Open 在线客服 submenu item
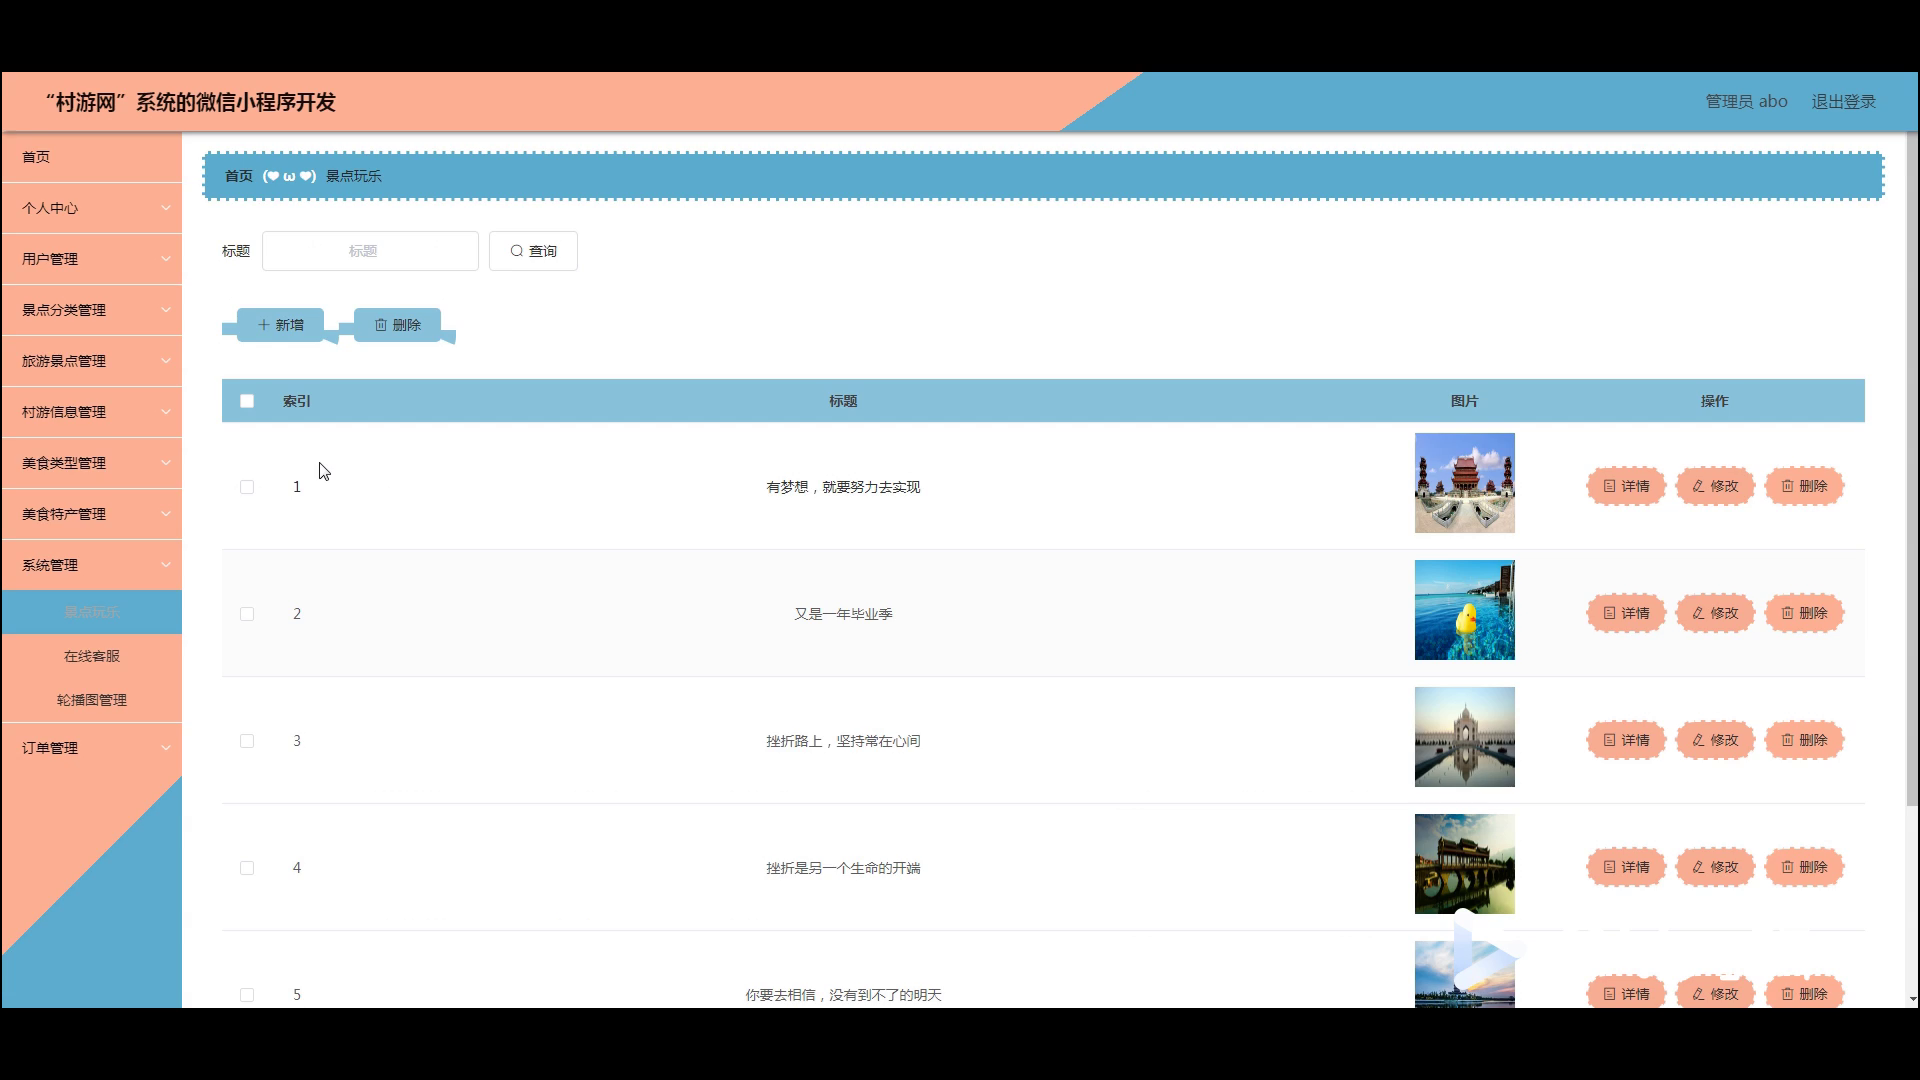 (x=92, y=656)
